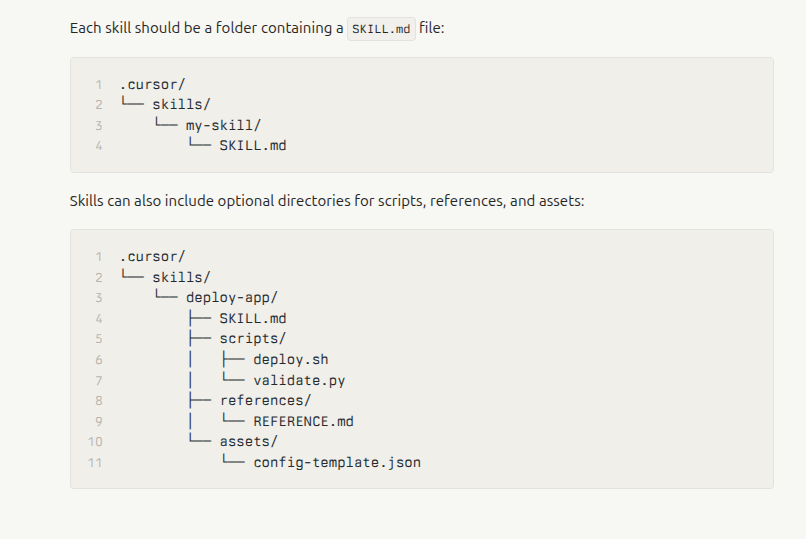This screenshot has width=806, height=539.
Task: Click the 'Skills can also include optional directories' sentence
Action: coord(326,201)
